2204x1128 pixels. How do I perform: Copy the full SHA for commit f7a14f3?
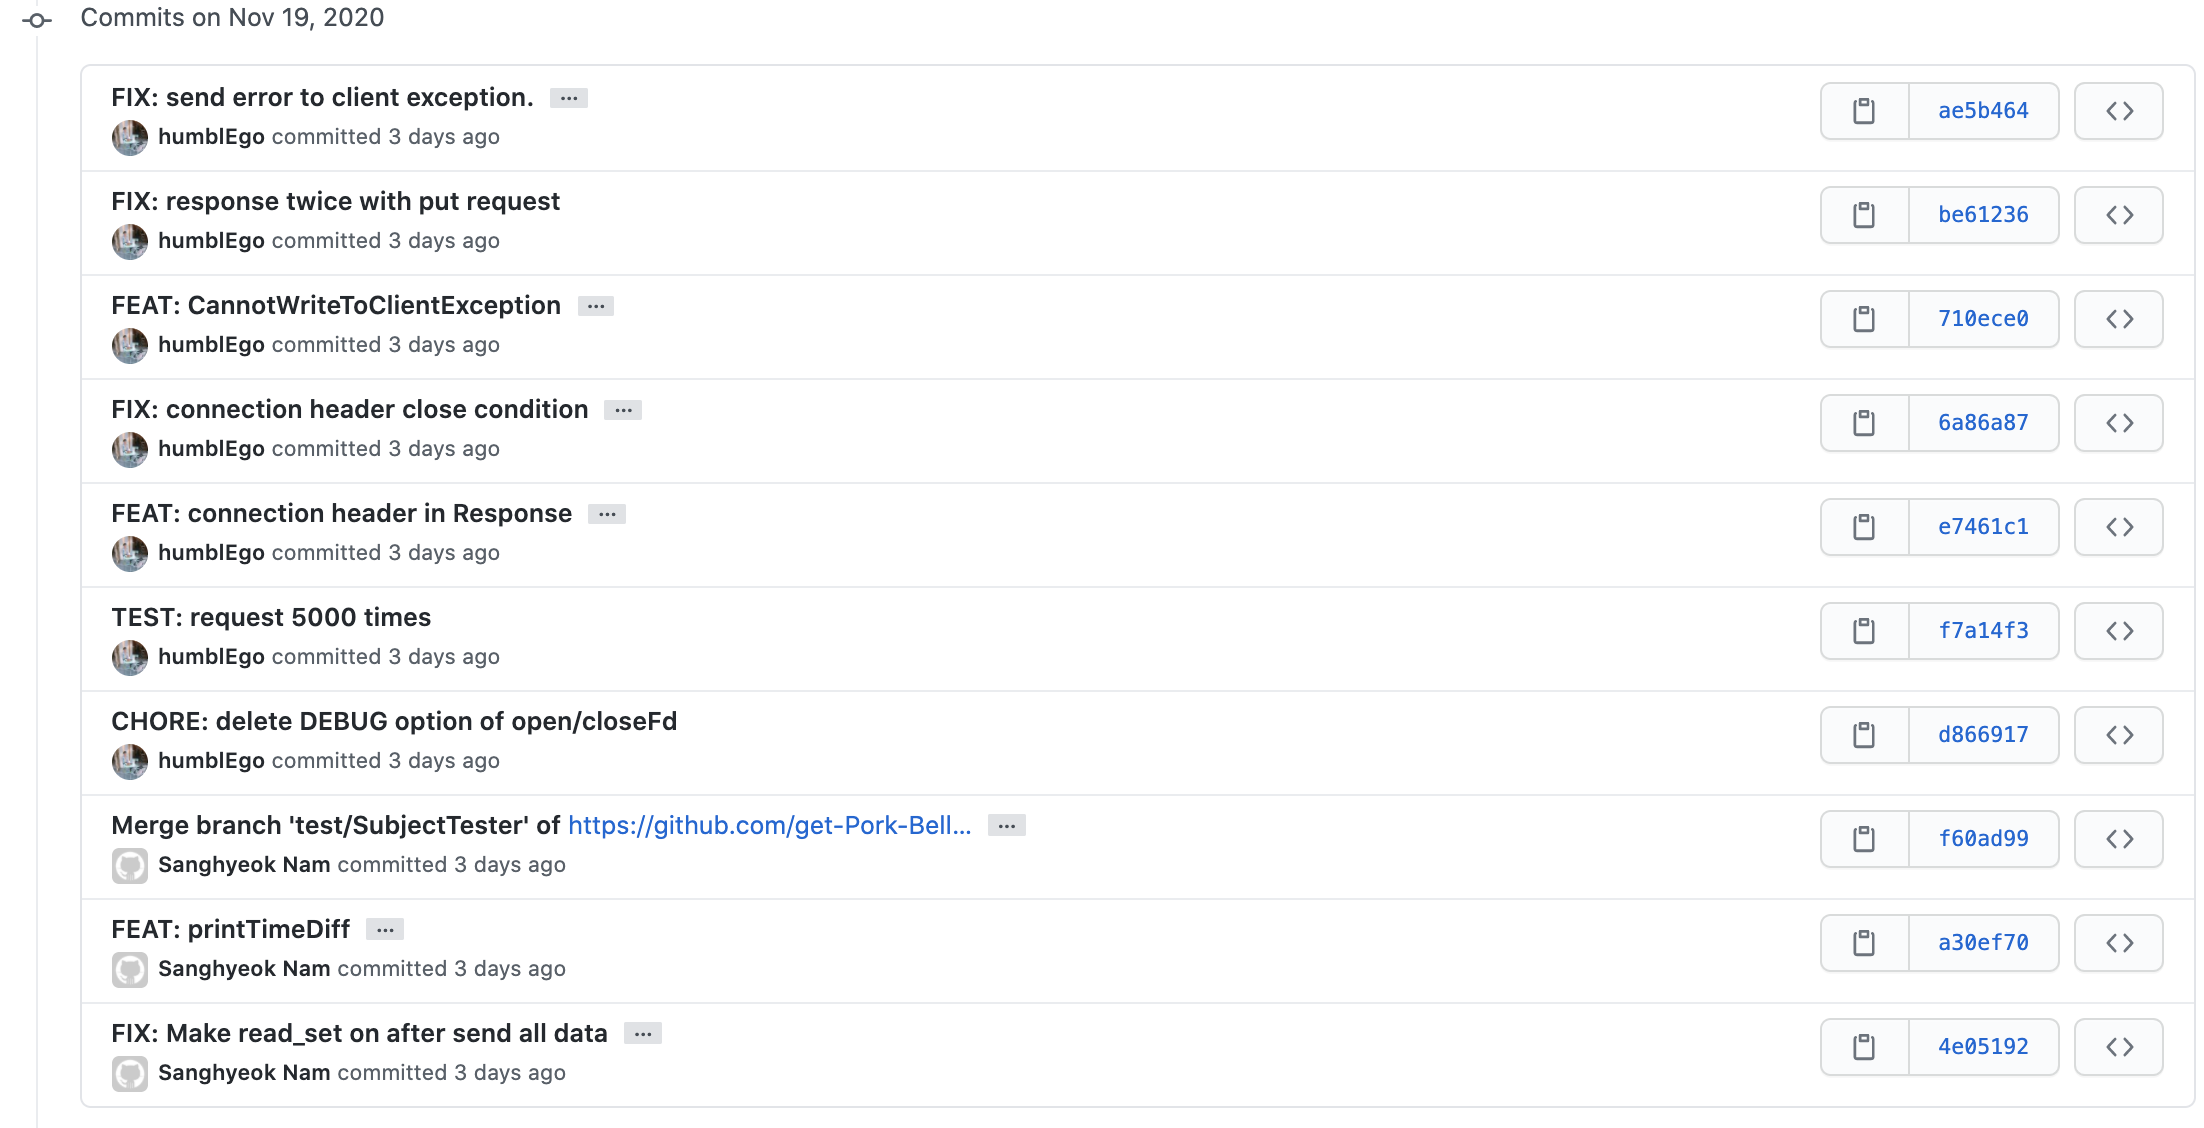1864,631
